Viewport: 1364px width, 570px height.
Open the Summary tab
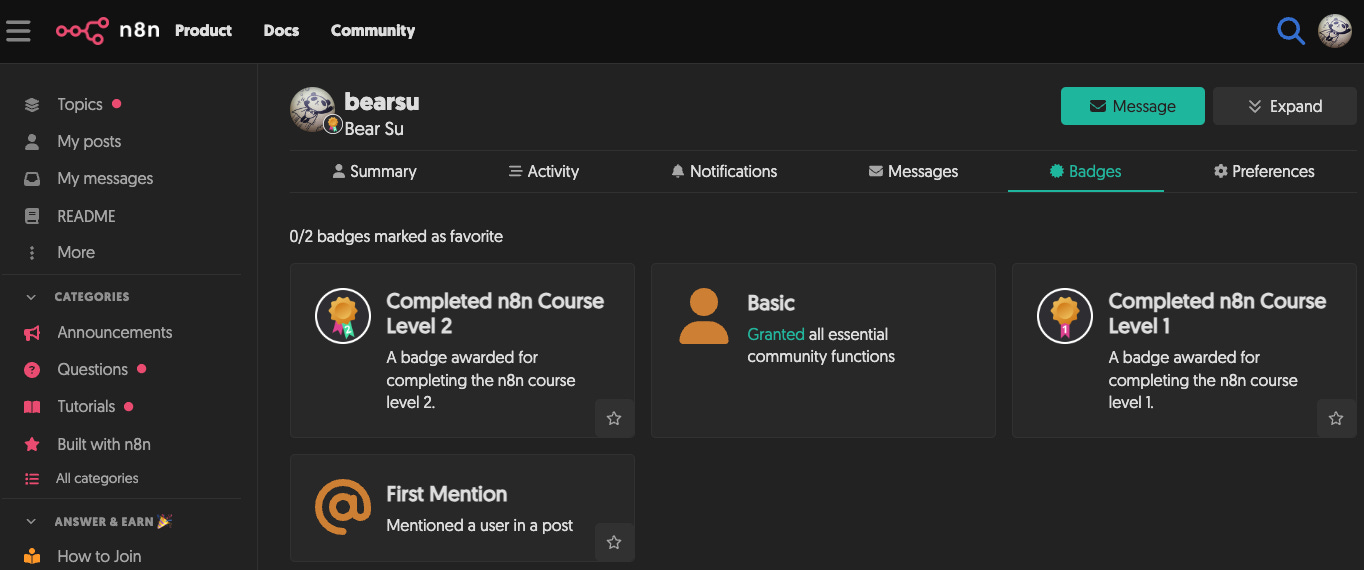[x=374, y=171]
